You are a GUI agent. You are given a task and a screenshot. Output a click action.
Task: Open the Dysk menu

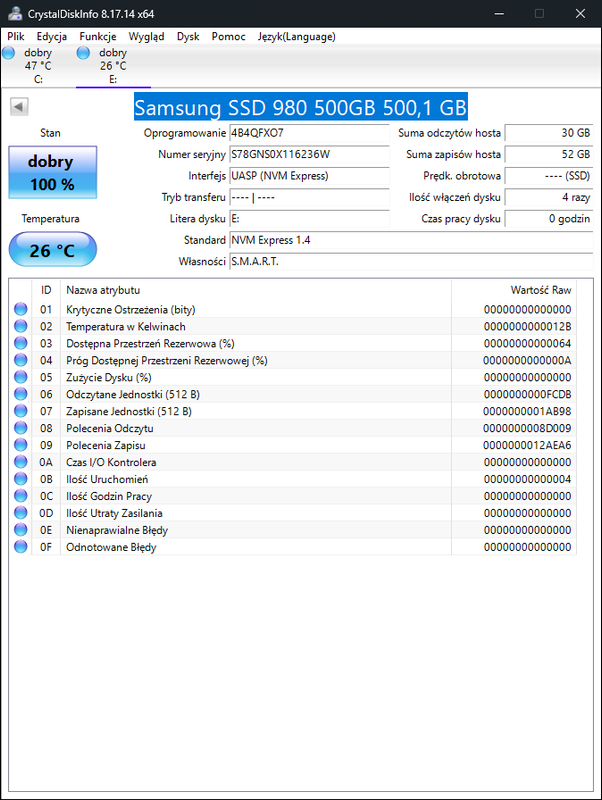coord(188,36)
